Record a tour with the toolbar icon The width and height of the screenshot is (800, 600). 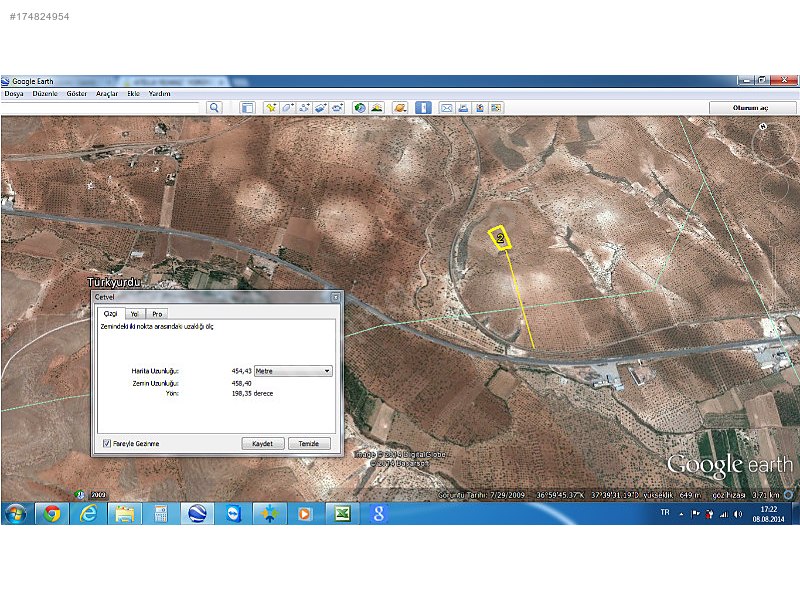tap(337, 108)
